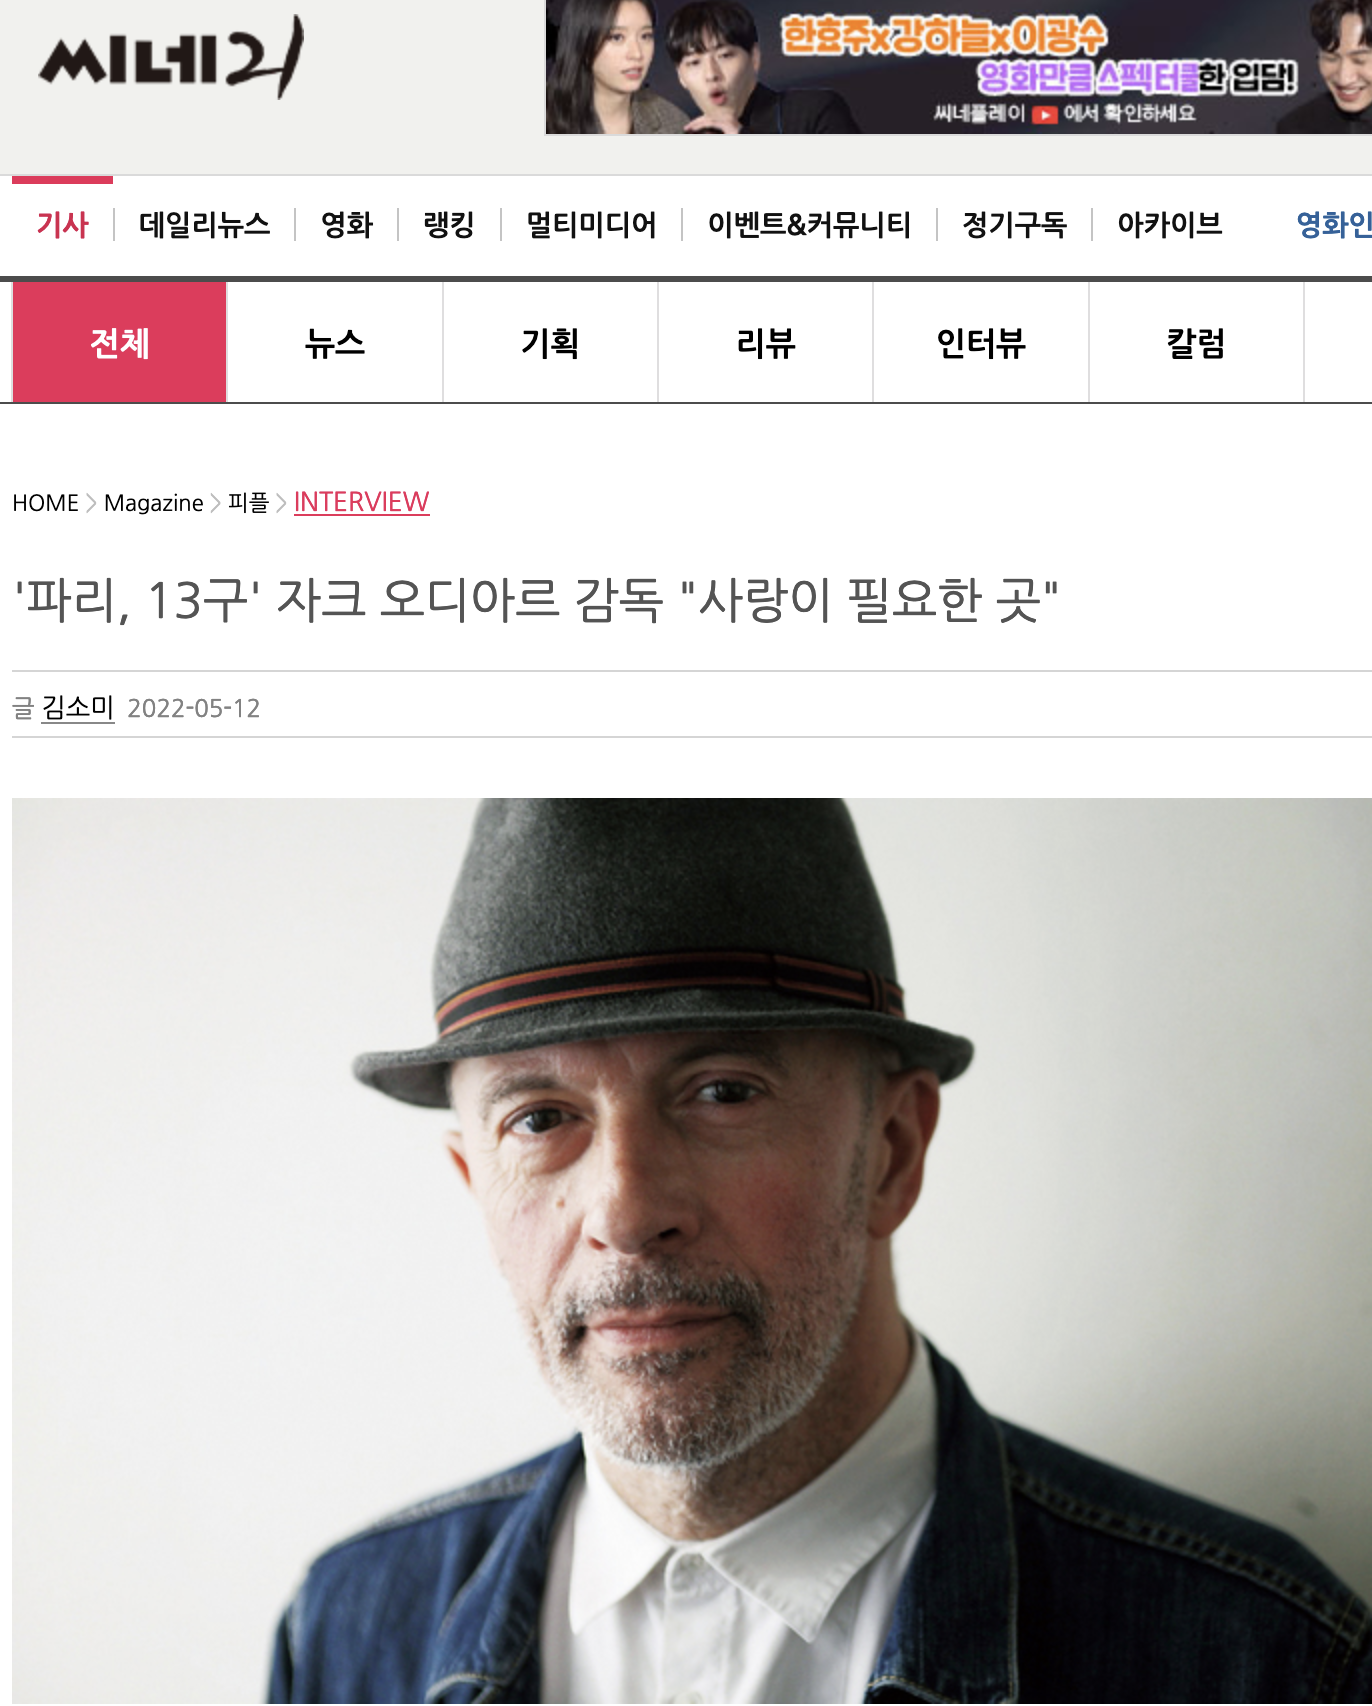Open the INTERVIEW breadcrumb link
The width and height of the screenshot is (1372, 1706).
362,502
